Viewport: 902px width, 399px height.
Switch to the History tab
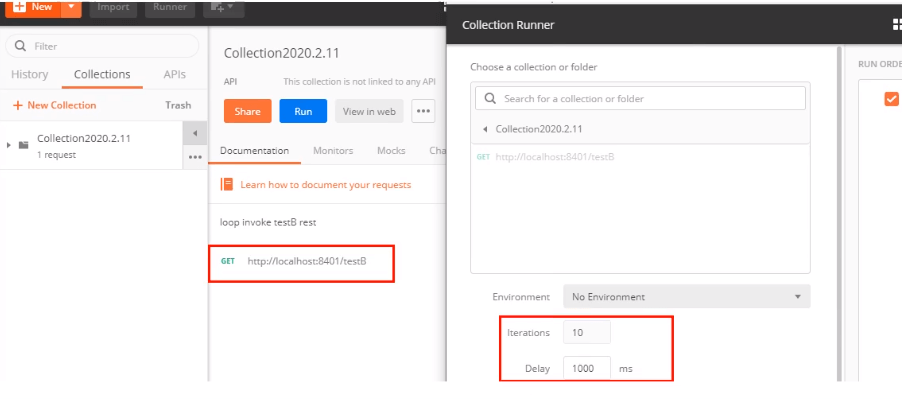(29, 74)
